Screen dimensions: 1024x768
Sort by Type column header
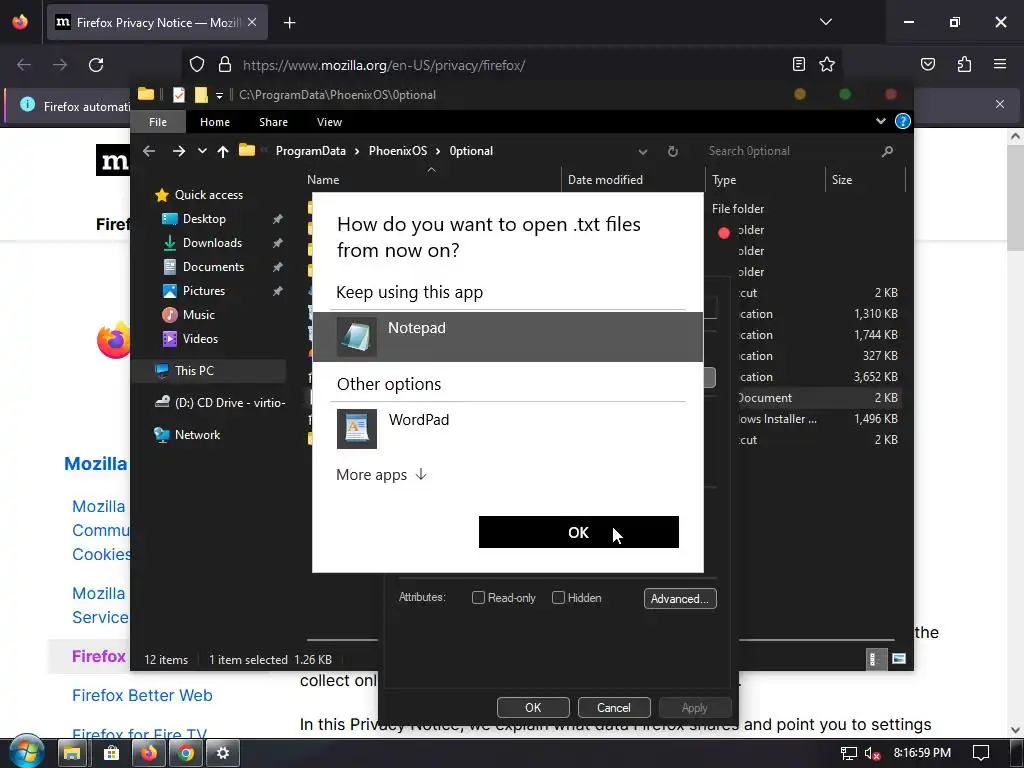pos(724,180)
